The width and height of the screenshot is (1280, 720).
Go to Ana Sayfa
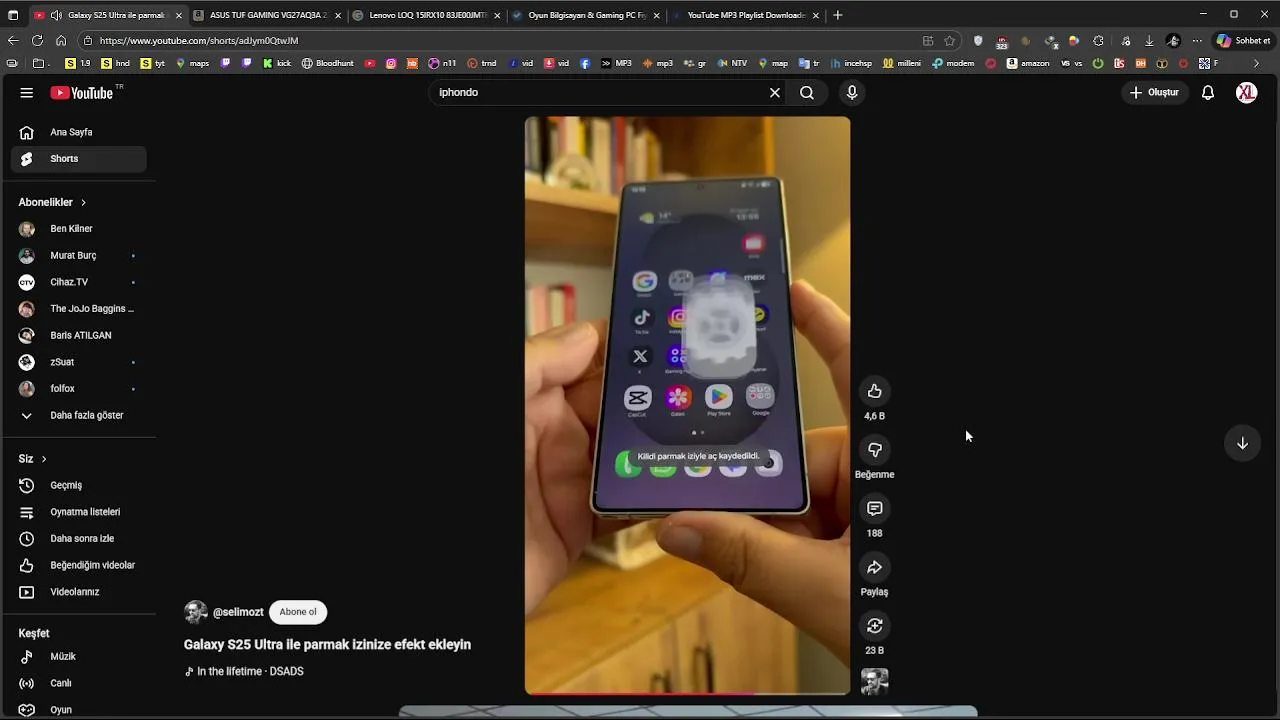click(79, 132)
